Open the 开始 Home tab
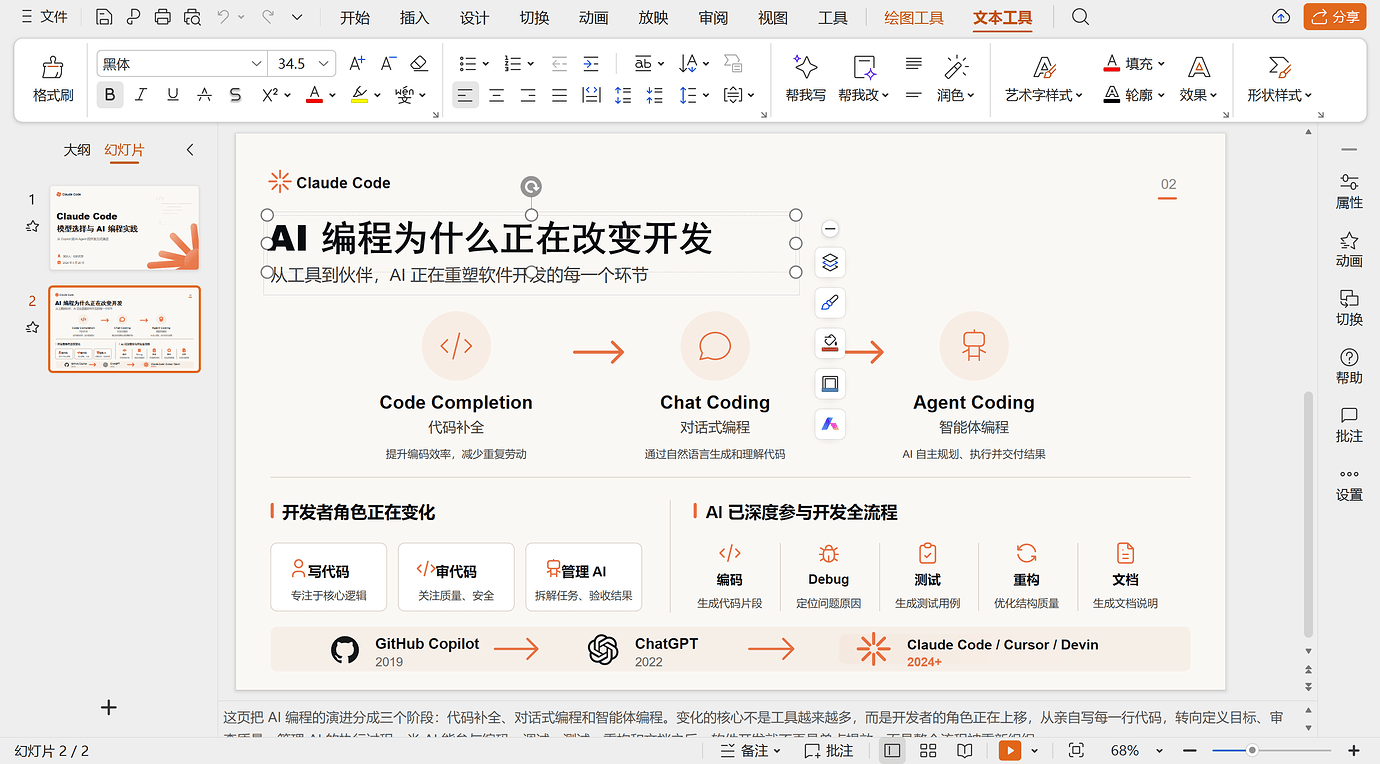Screen dimensions: 1380x764 coord(354,18)
